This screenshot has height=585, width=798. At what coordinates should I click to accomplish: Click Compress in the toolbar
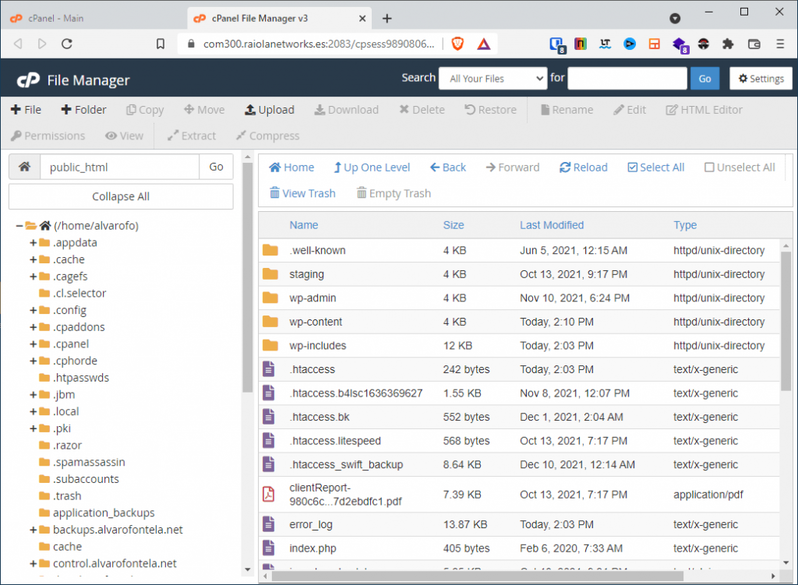(268, 136)
